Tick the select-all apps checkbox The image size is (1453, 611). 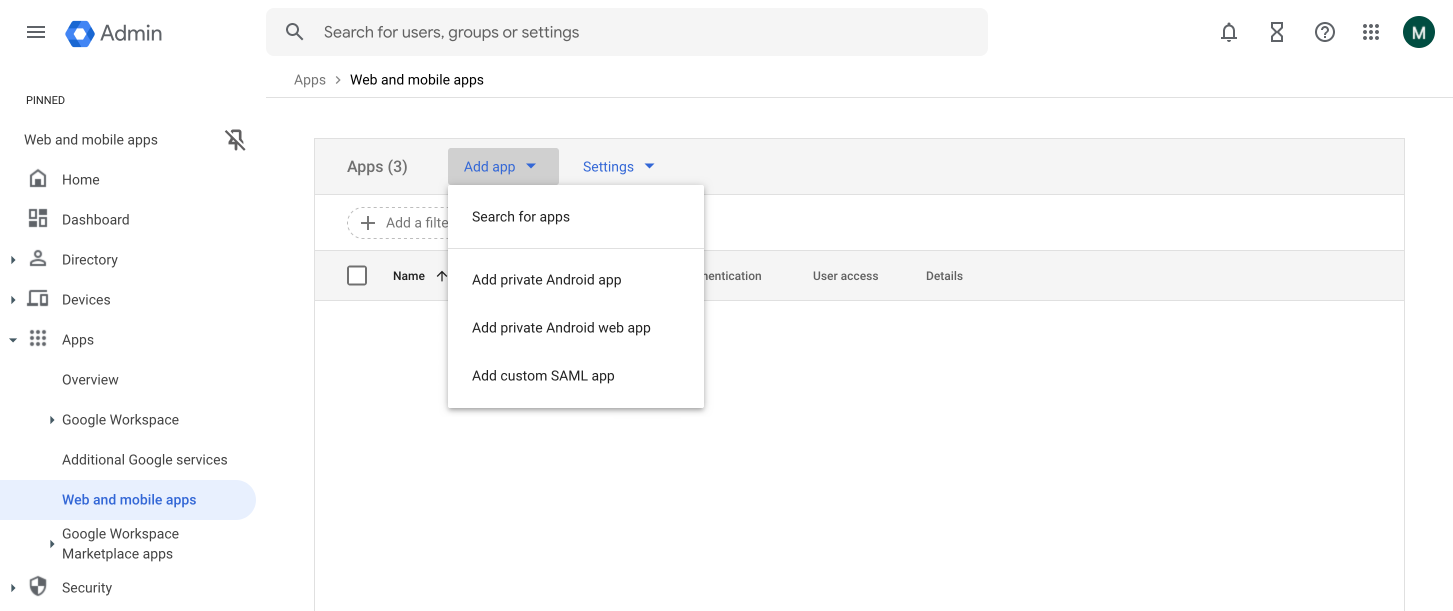(x=357, y=276)
